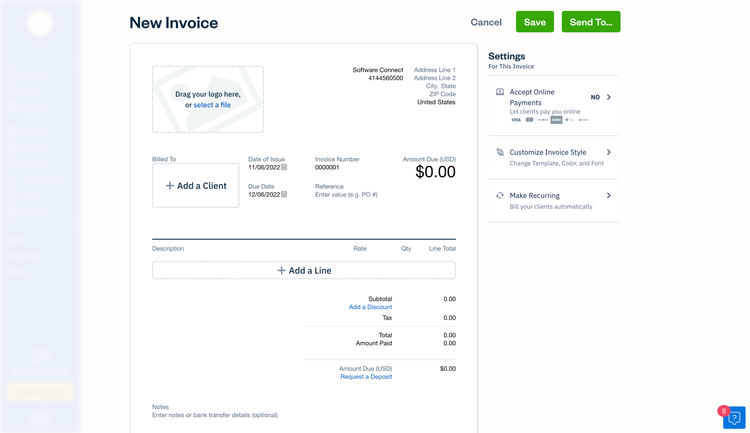Click the Due Date 12/06/2022 value
The width and height of the screenshot is (750, 433).
pos(264,195)
